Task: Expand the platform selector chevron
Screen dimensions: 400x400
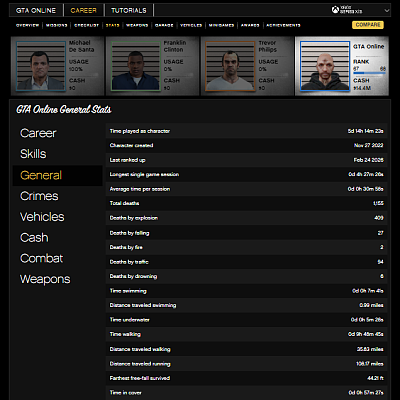Action: tap(387, 10)
